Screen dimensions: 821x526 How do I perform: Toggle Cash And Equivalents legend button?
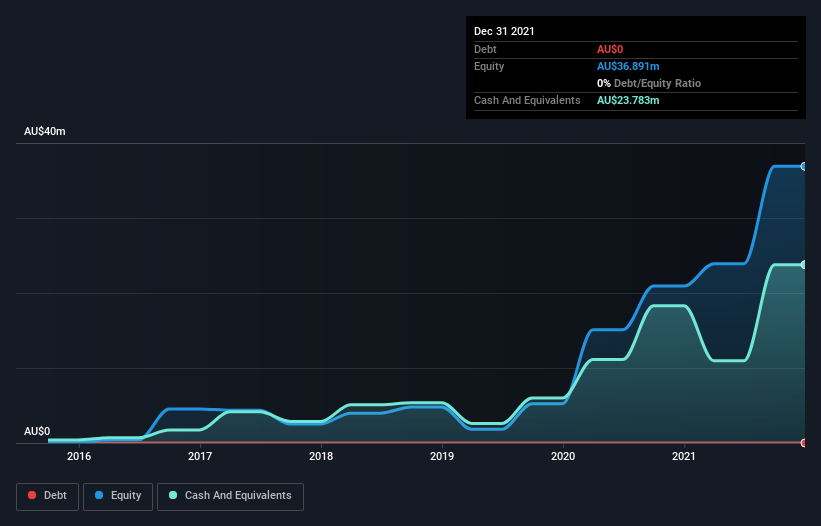pos(230,496)
